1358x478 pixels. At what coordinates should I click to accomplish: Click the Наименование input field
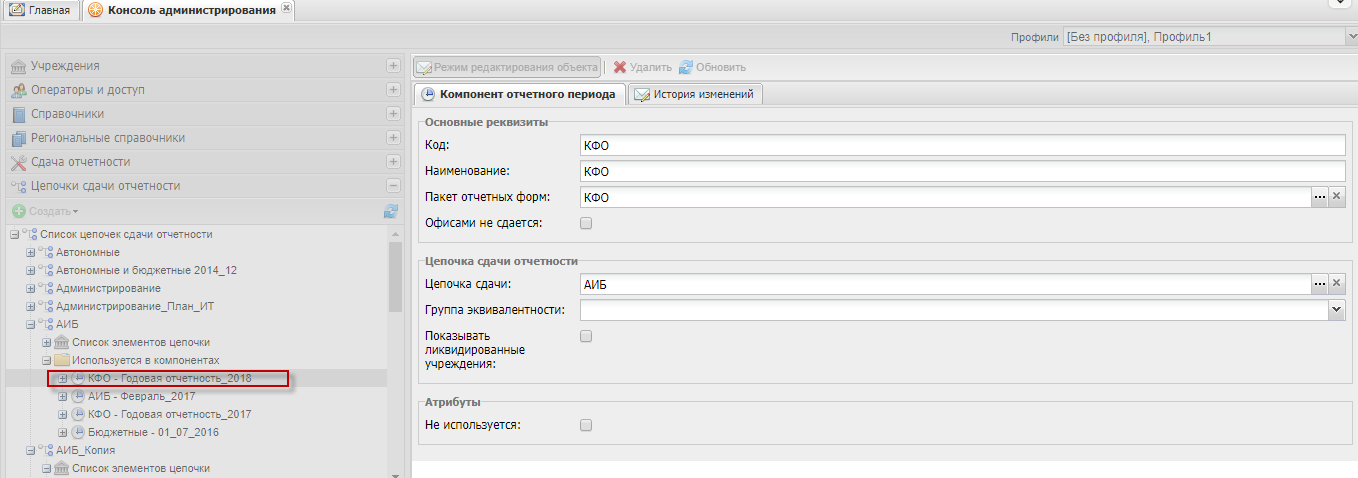point(960,171)
